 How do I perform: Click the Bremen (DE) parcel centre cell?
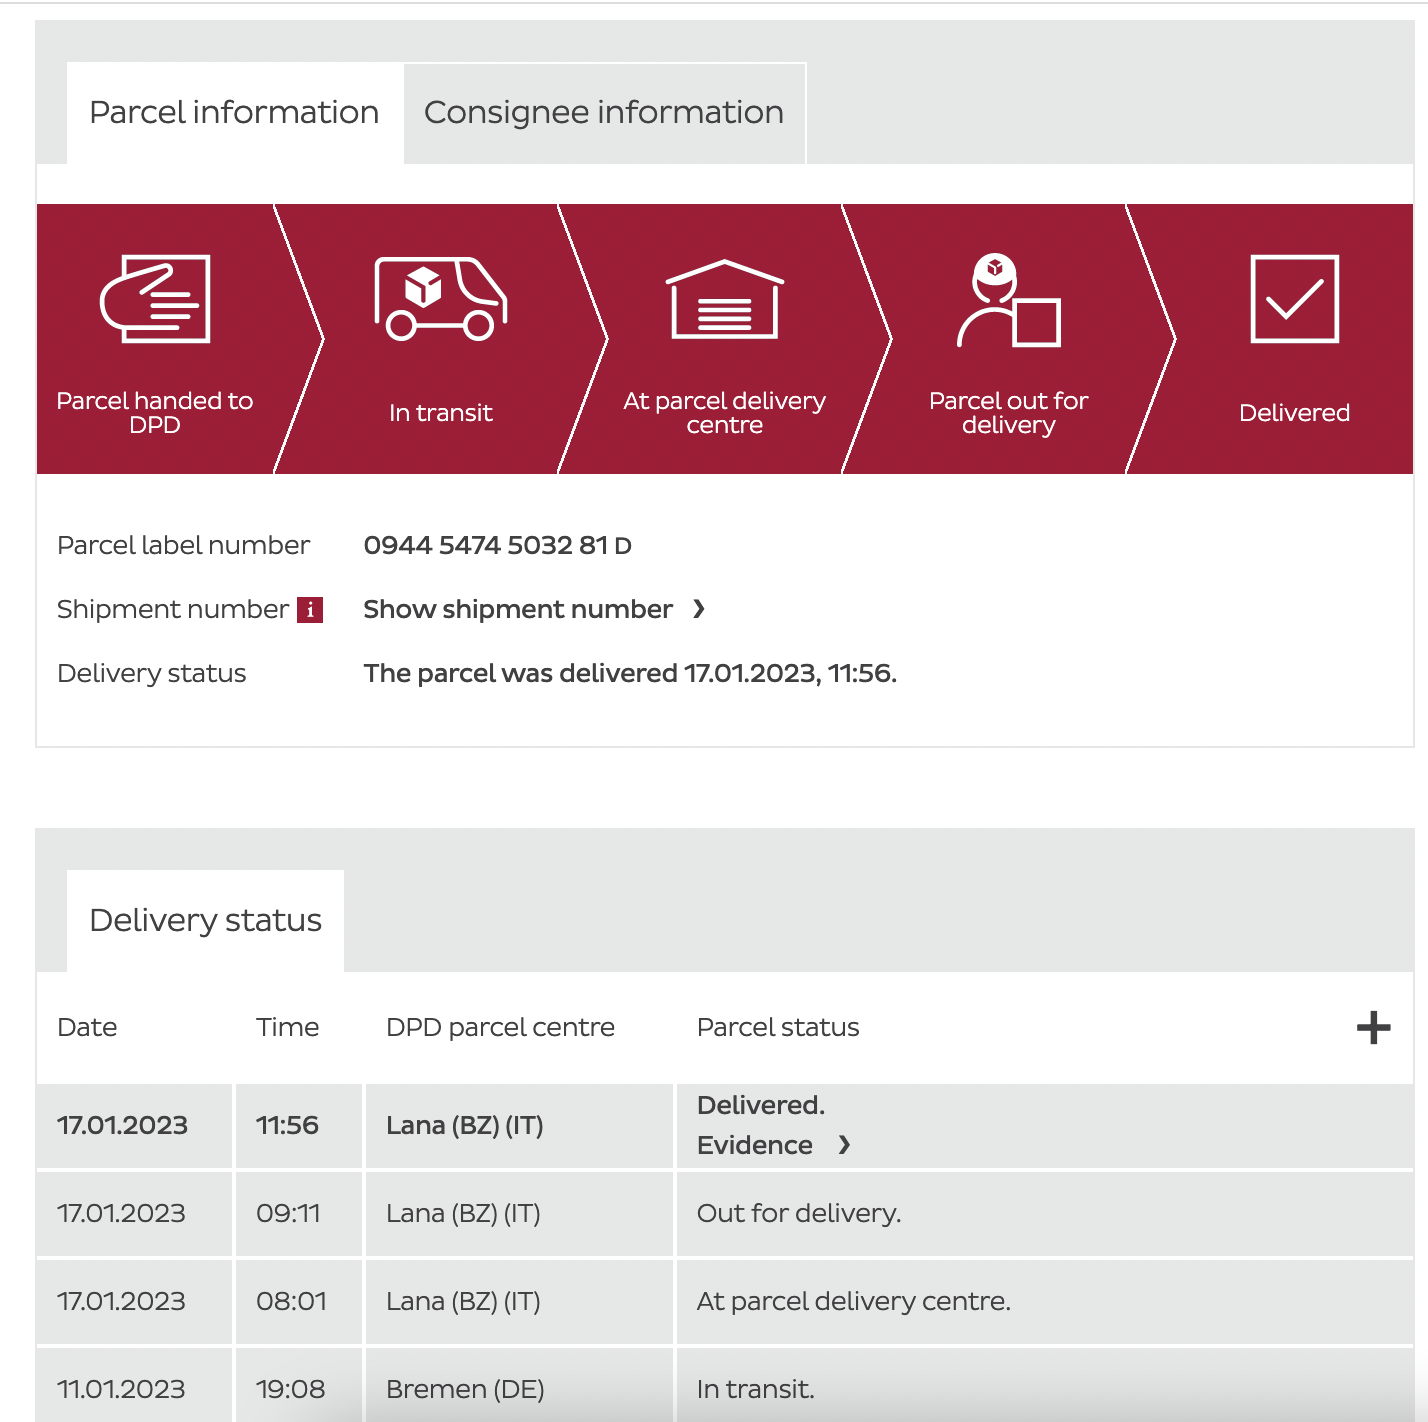(x=465, y=1389)
